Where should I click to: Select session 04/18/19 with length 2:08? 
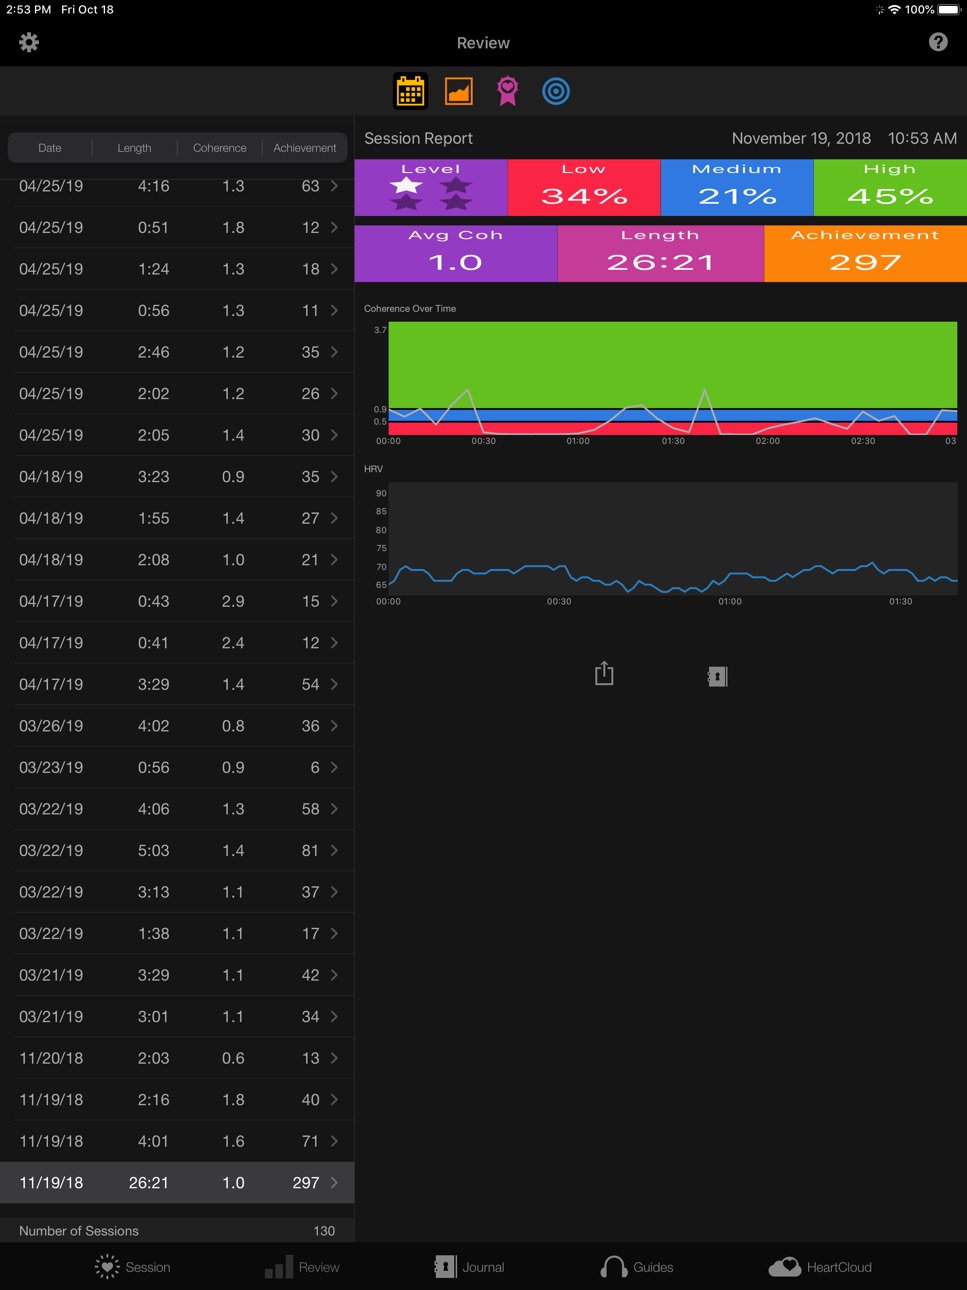point(177,560)
